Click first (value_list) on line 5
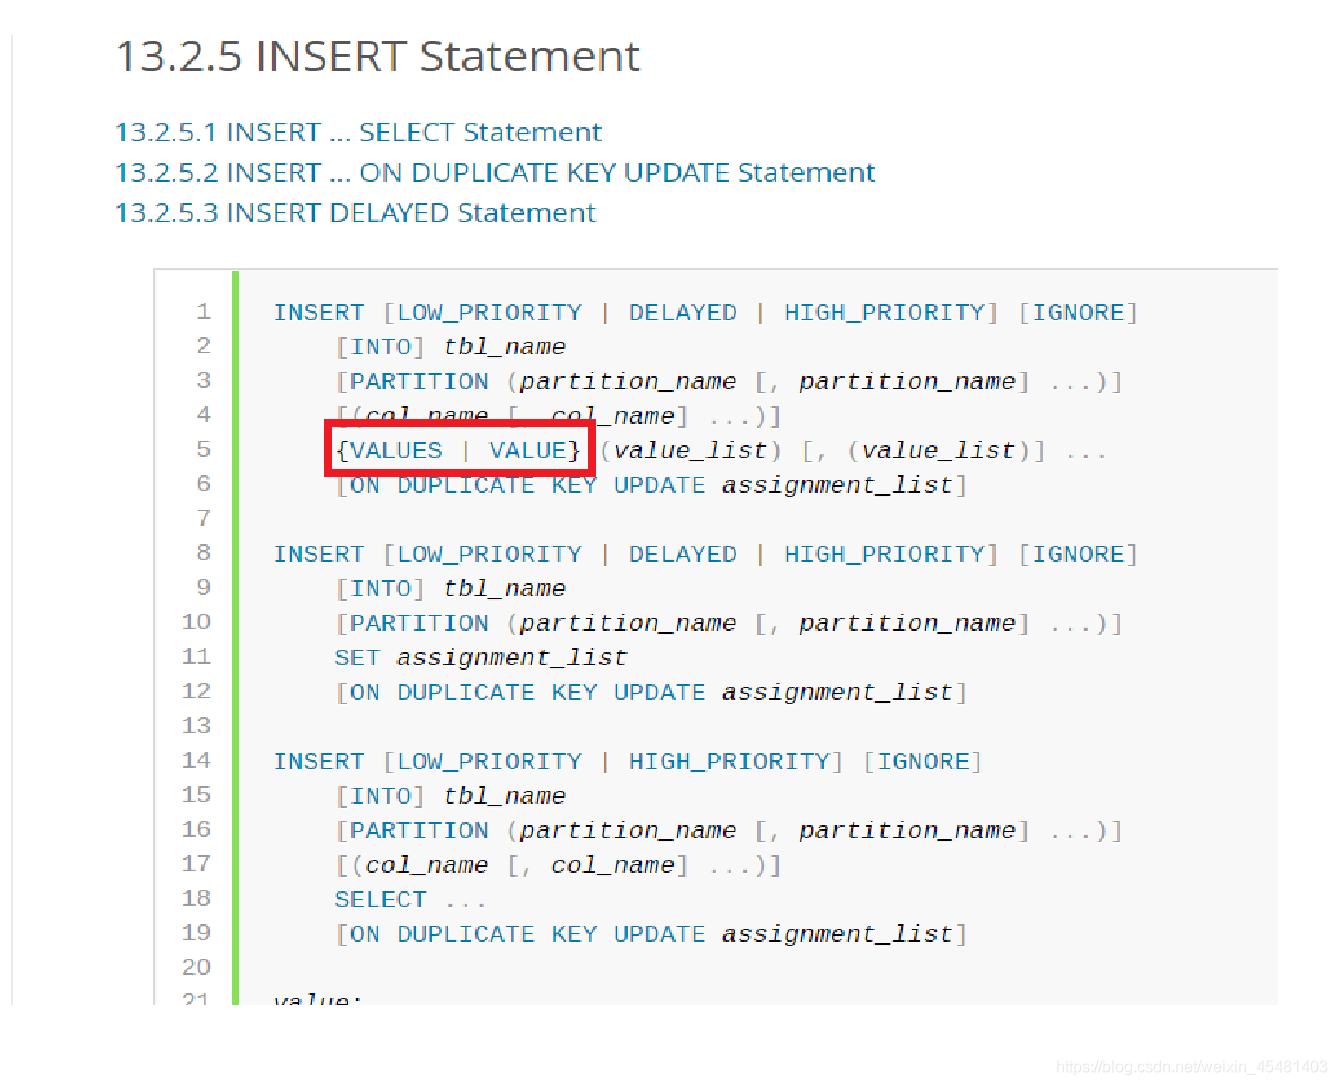The image size is (1337, 1085). coord(690,451)
